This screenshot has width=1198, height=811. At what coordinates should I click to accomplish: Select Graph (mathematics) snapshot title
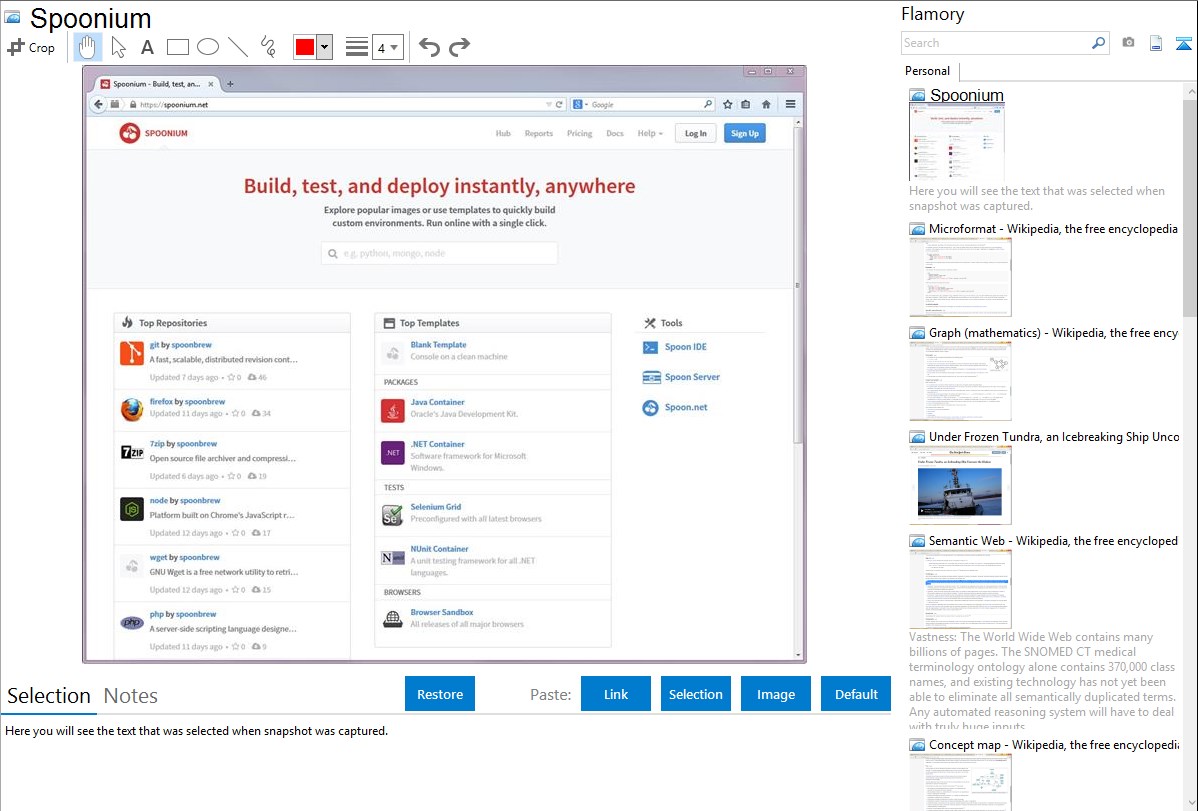point(1053,333)
